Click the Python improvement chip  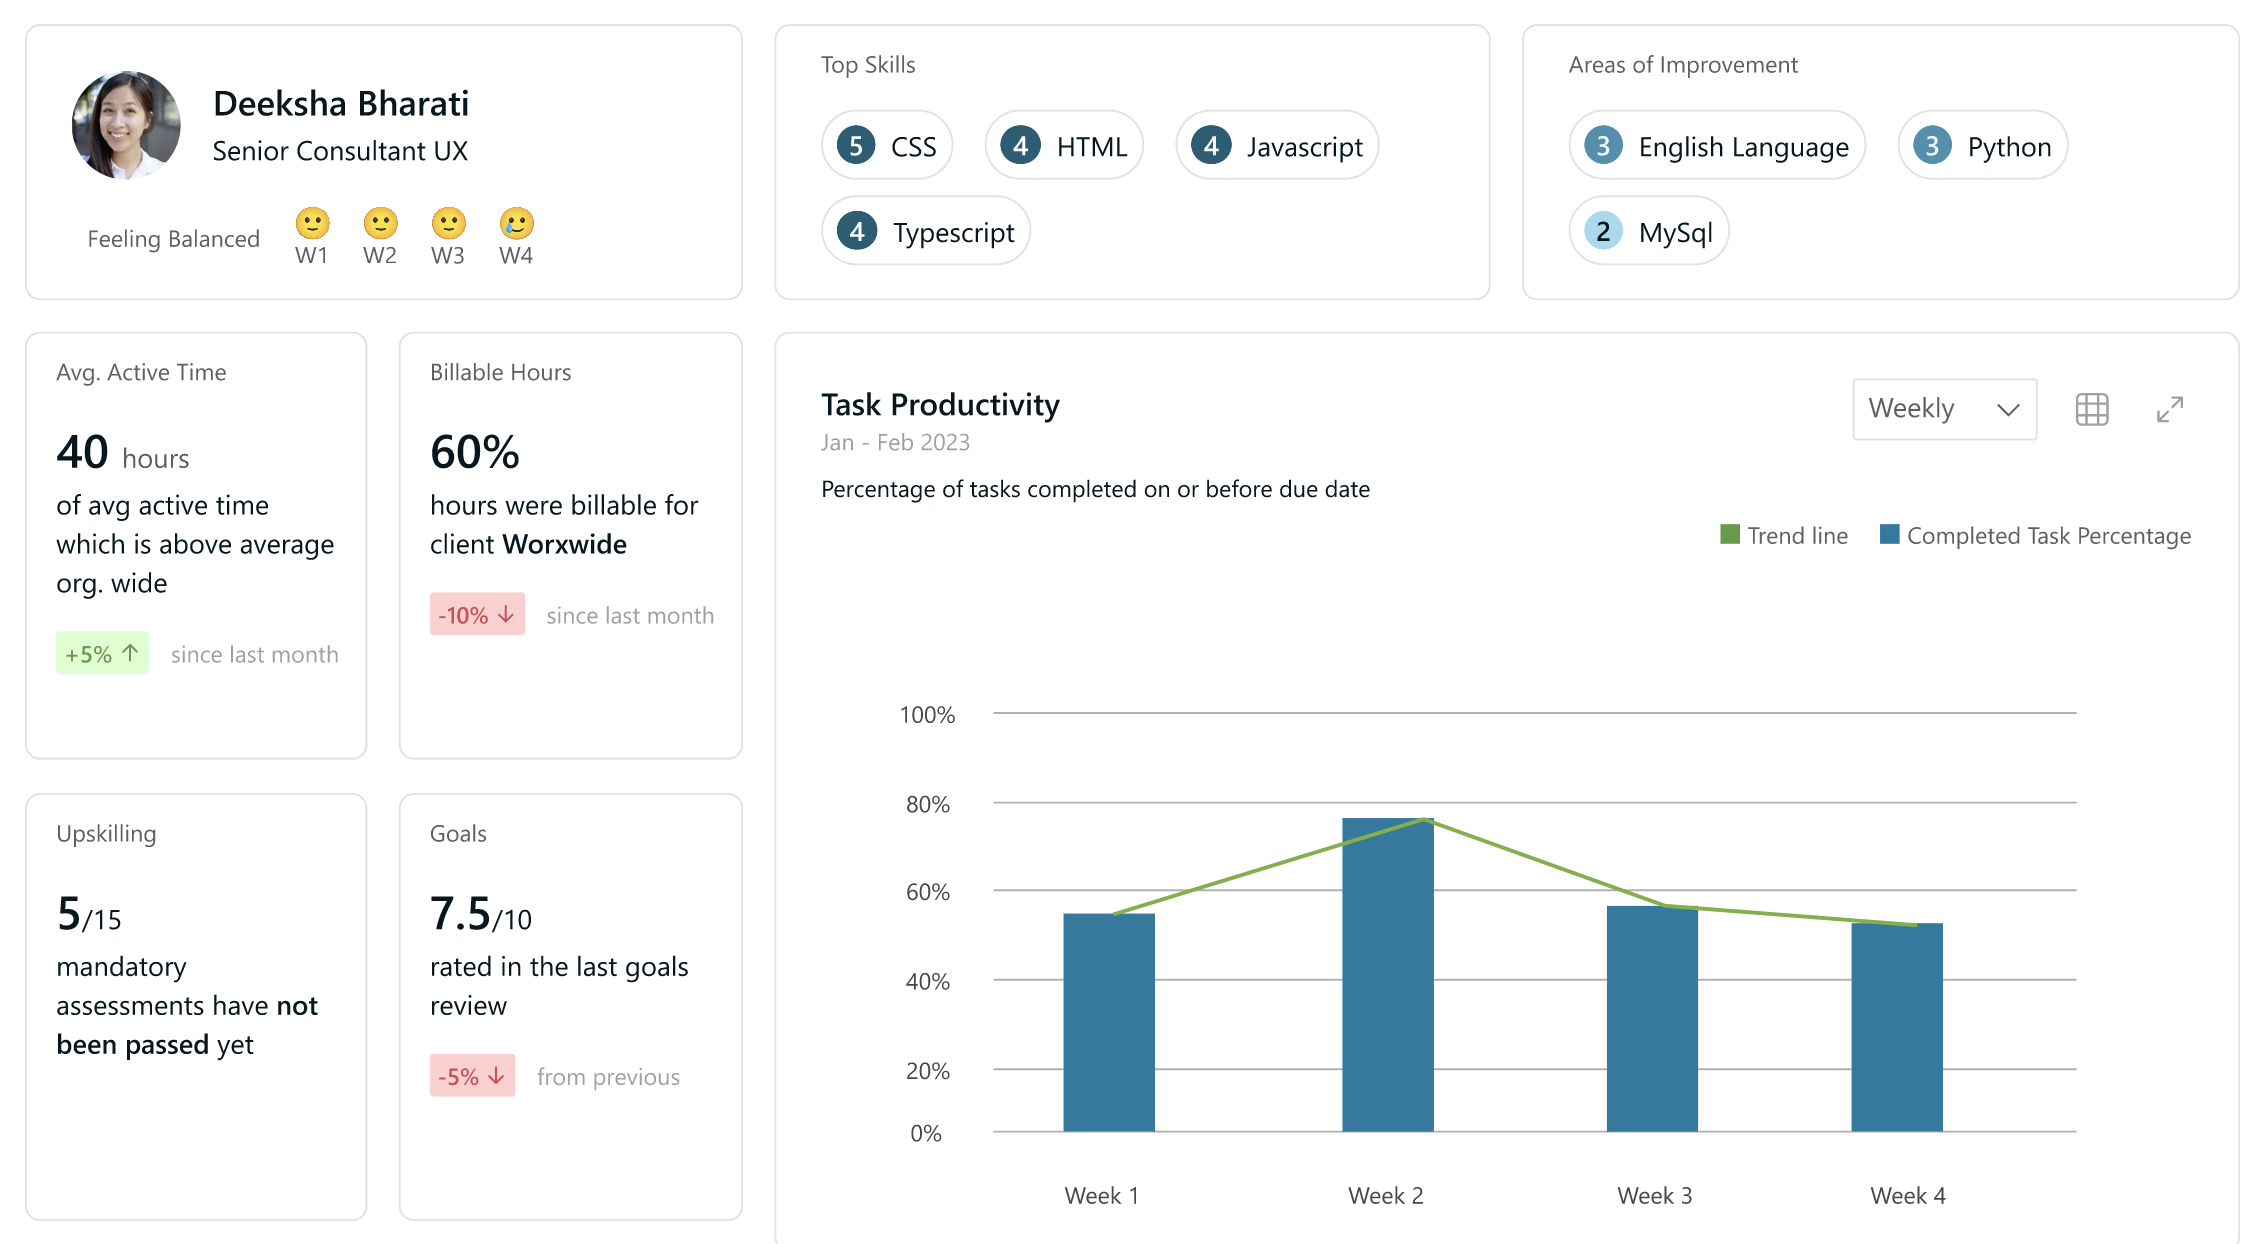pos(1982,146)
